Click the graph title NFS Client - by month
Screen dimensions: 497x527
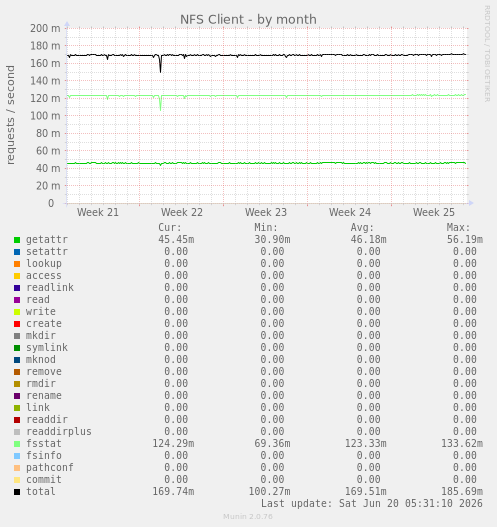pyautogui.click(x=248, y=19)
